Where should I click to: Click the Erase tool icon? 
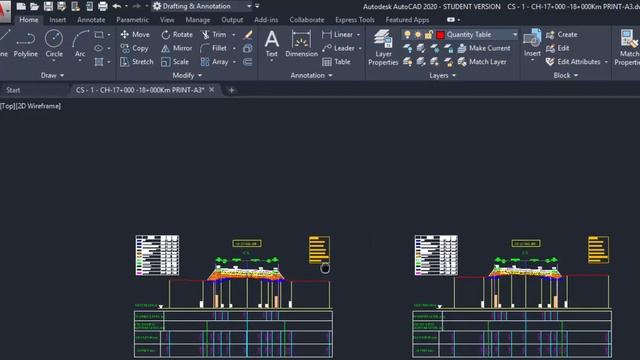click(248, 35)
